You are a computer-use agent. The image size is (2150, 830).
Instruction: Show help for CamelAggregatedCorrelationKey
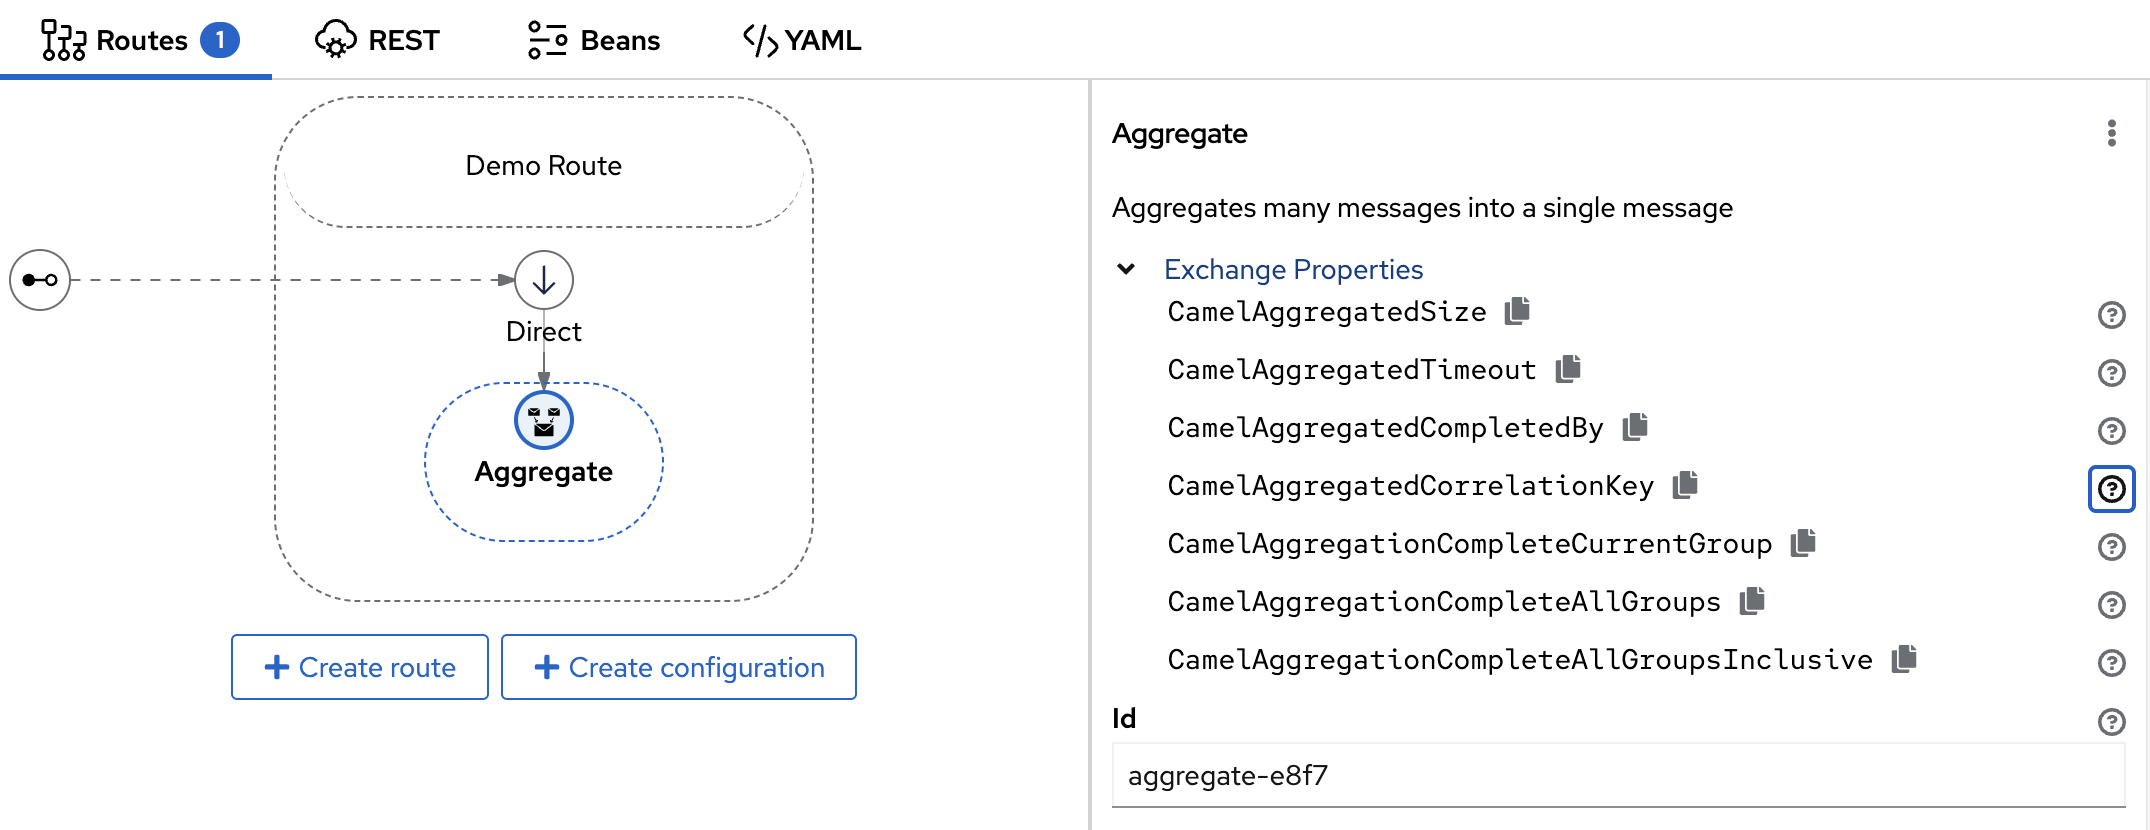(x=2111, y=489)
